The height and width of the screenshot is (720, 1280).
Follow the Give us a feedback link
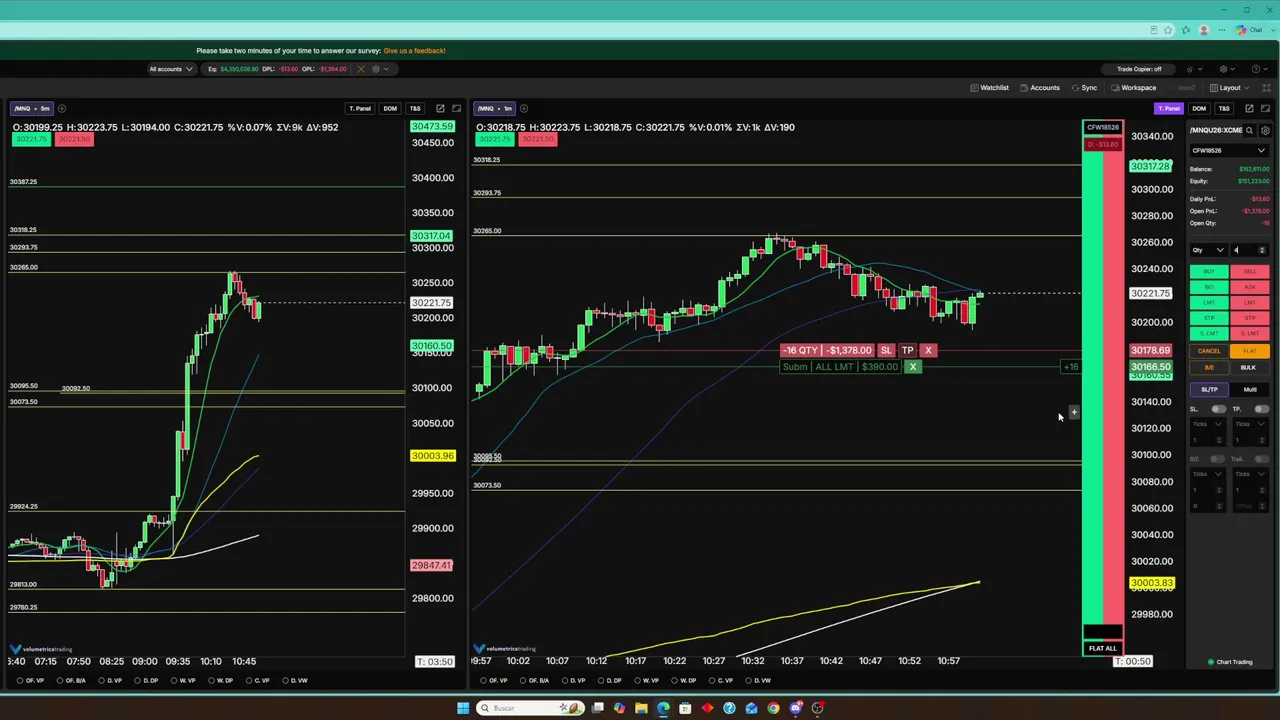pos(414,50)
